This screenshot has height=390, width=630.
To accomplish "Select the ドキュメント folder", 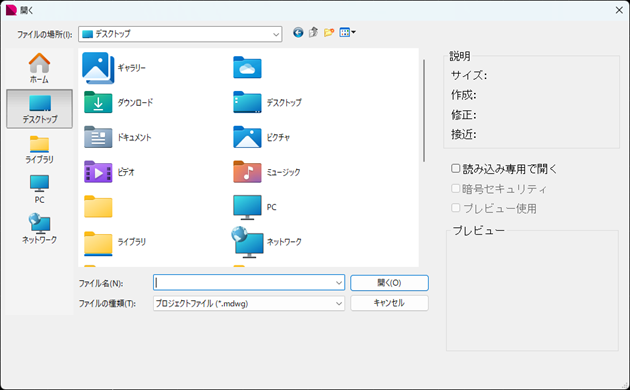I will [x=118, y=137].
